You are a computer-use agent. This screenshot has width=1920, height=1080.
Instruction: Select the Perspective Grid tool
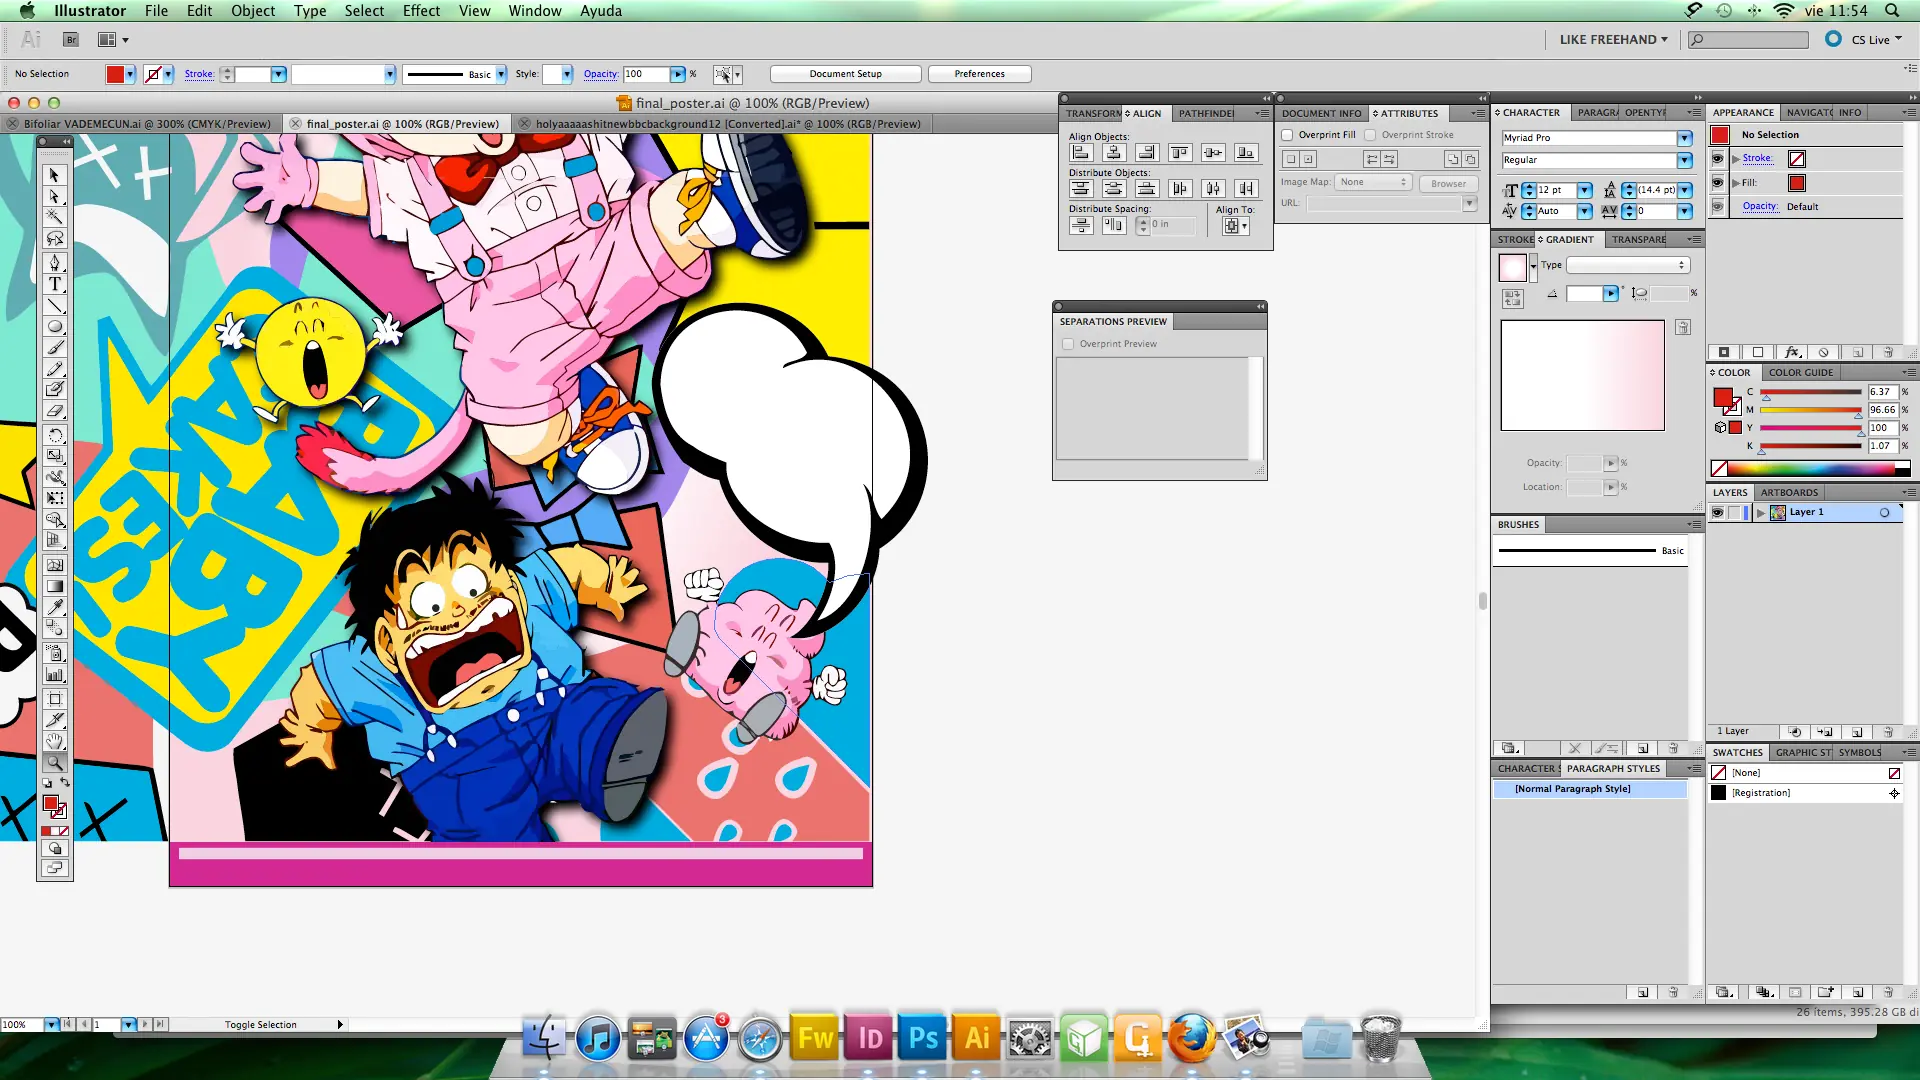54,541
